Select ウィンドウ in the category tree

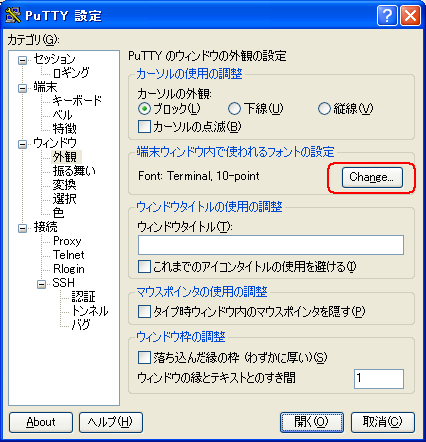[x=55, y=143]
